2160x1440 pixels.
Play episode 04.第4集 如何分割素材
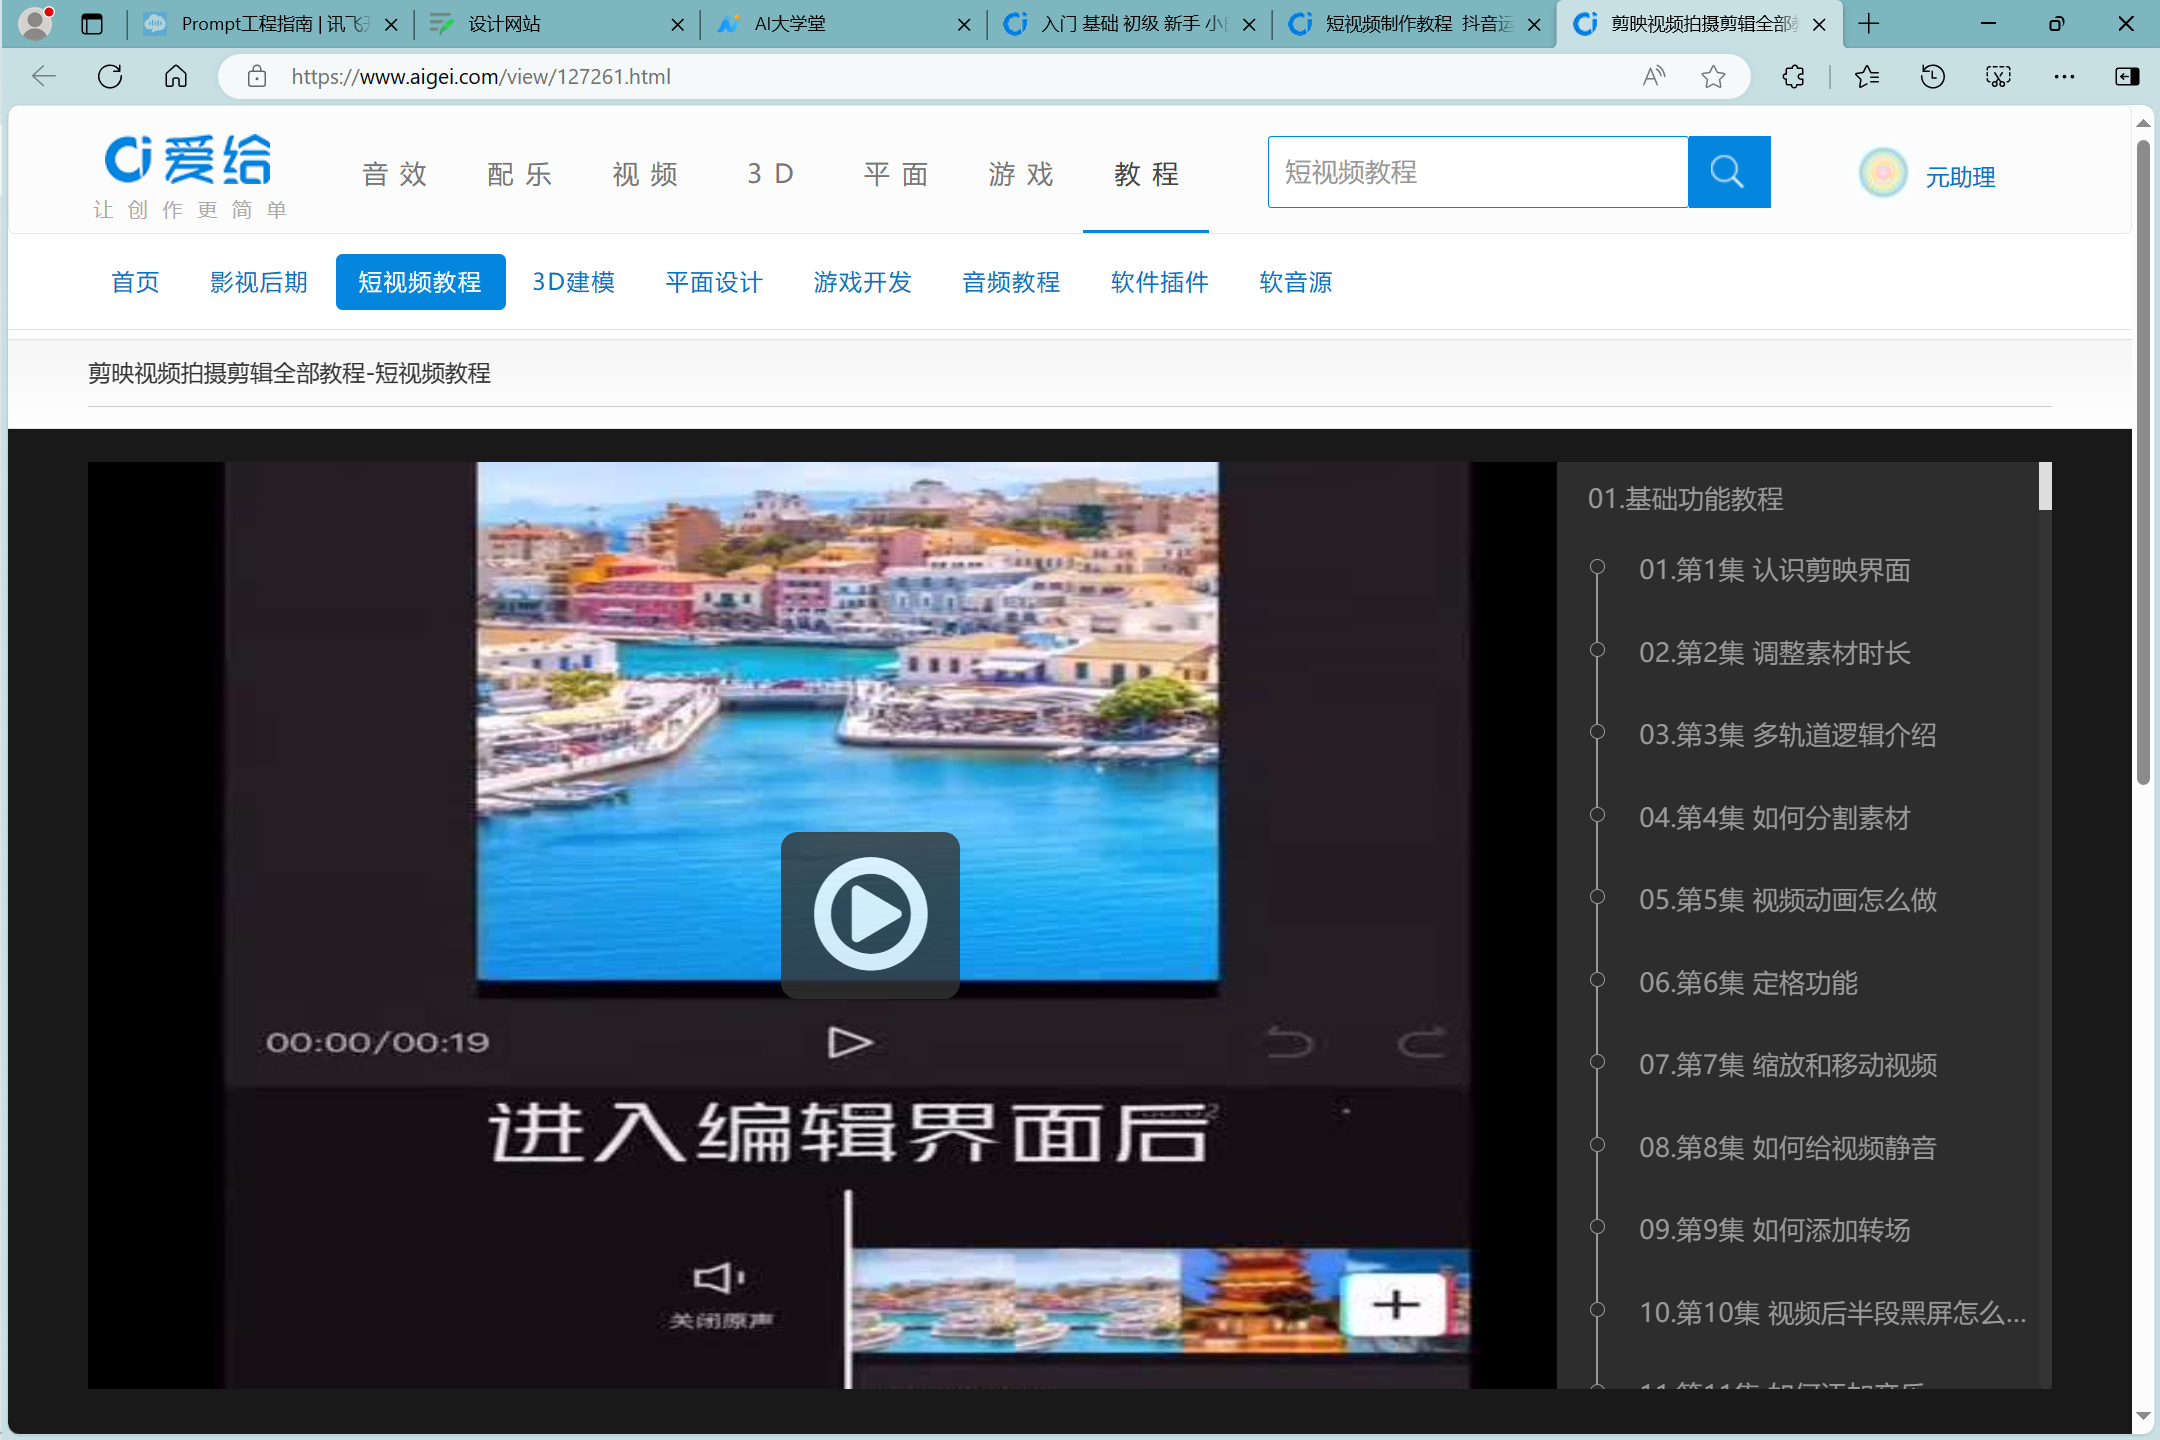coord(1774,818)
